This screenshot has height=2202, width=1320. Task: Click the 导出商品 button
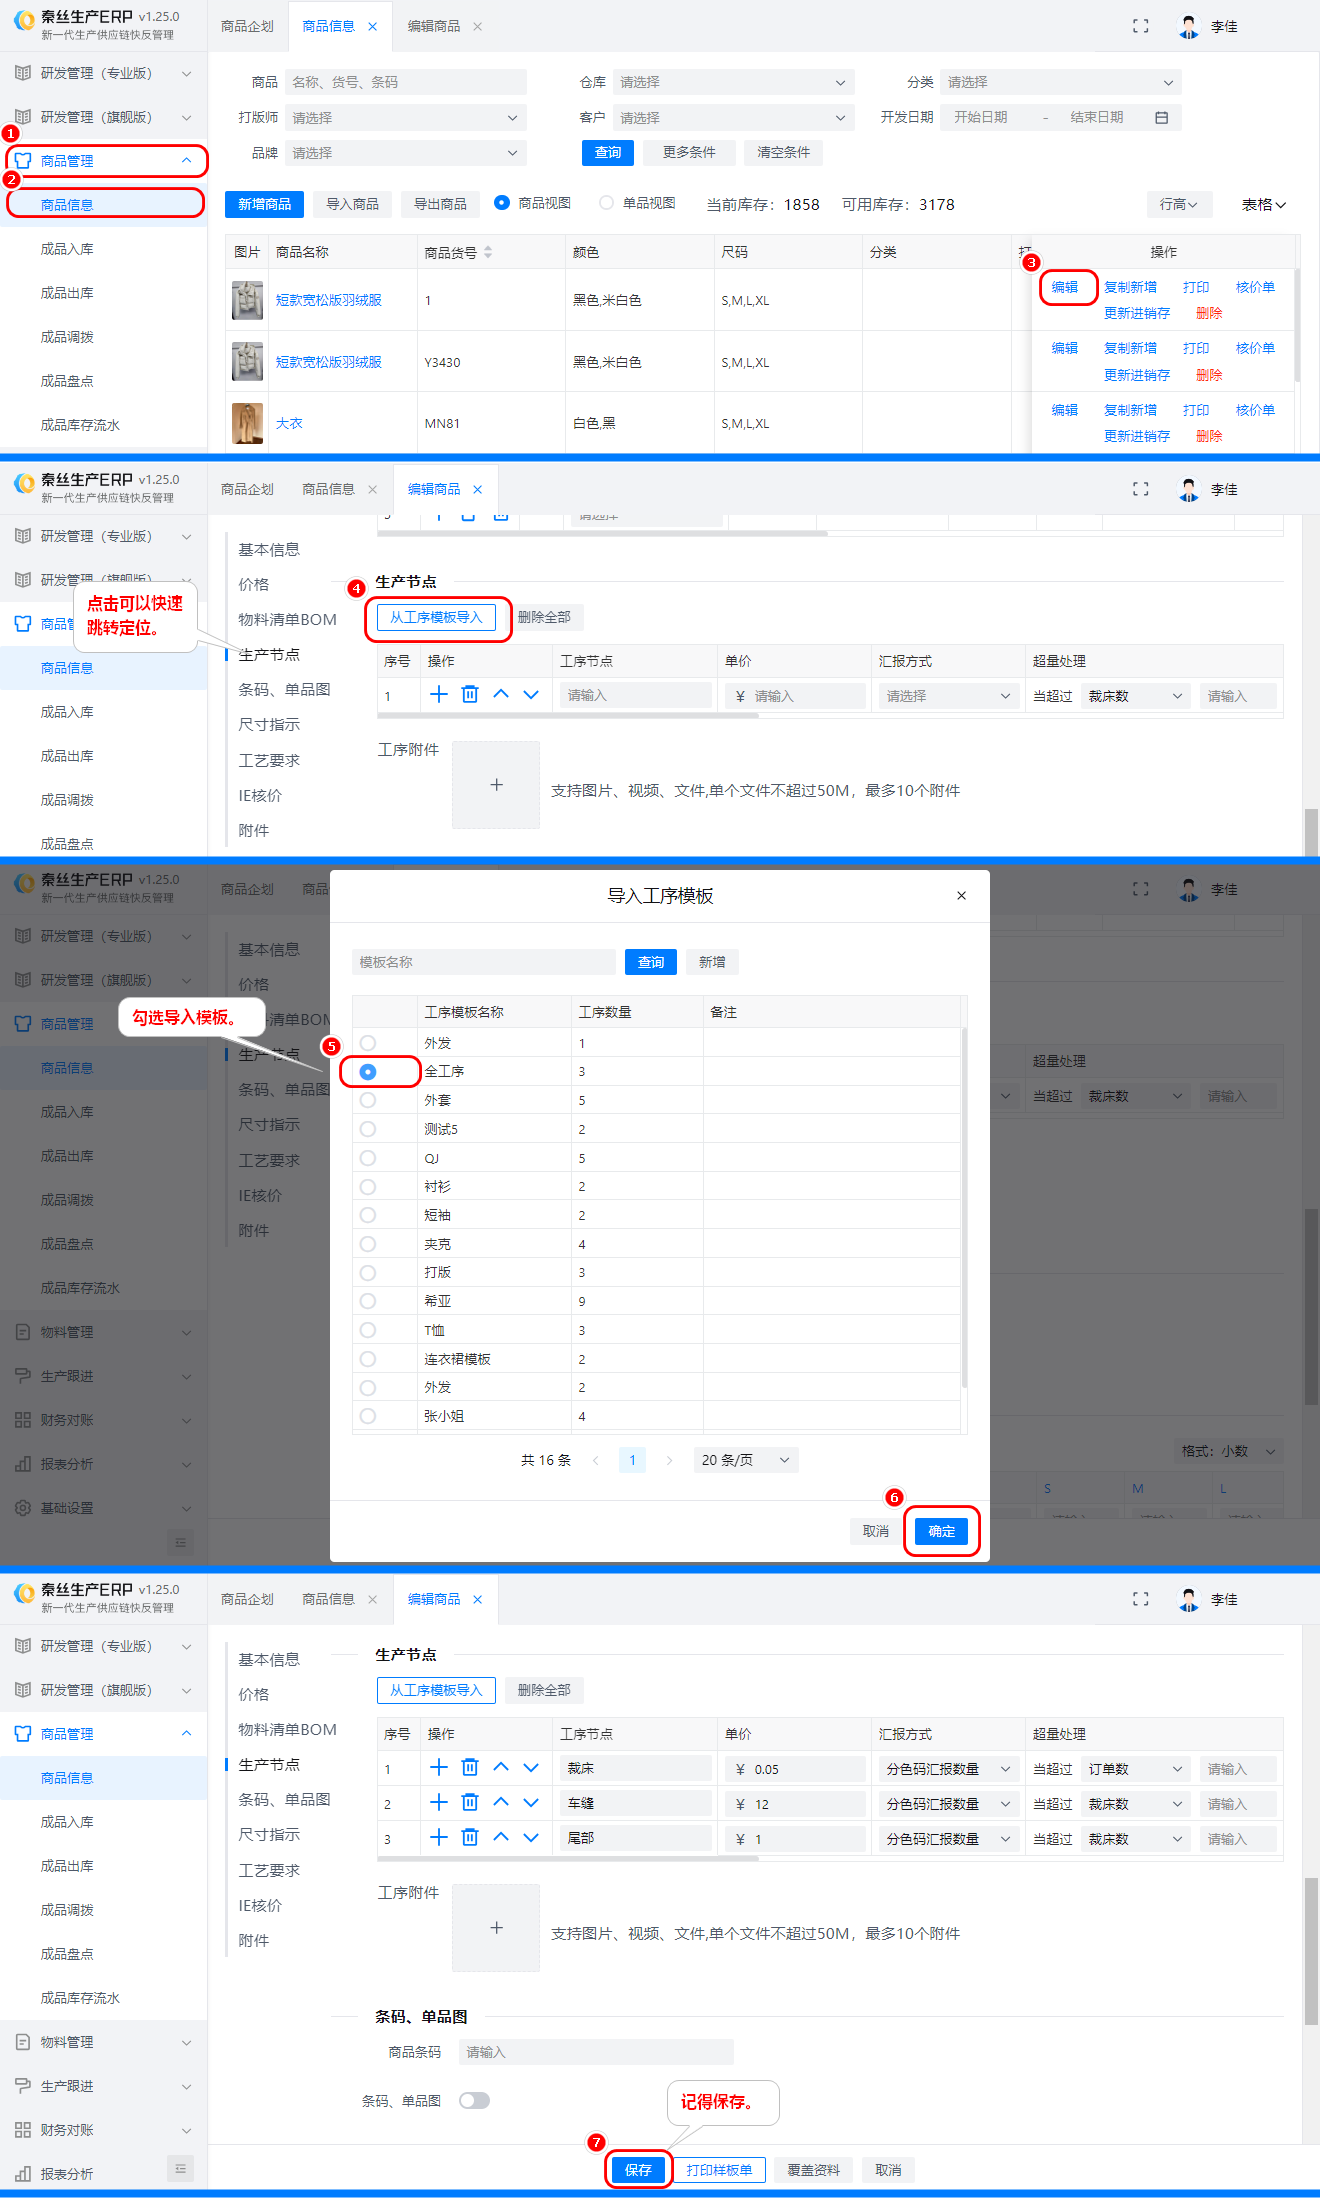coord(440,204)
